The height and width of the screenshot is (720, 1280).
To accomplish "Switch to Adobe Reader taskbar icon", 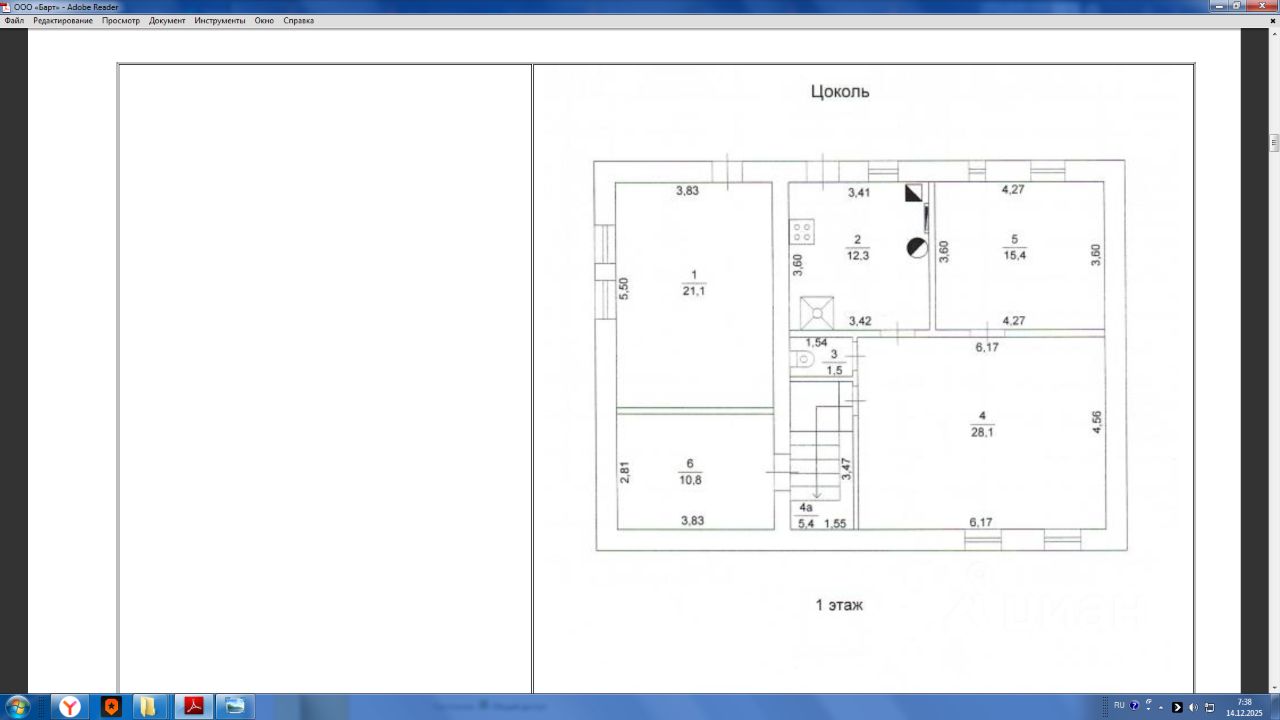I will (x=193, y=707).
